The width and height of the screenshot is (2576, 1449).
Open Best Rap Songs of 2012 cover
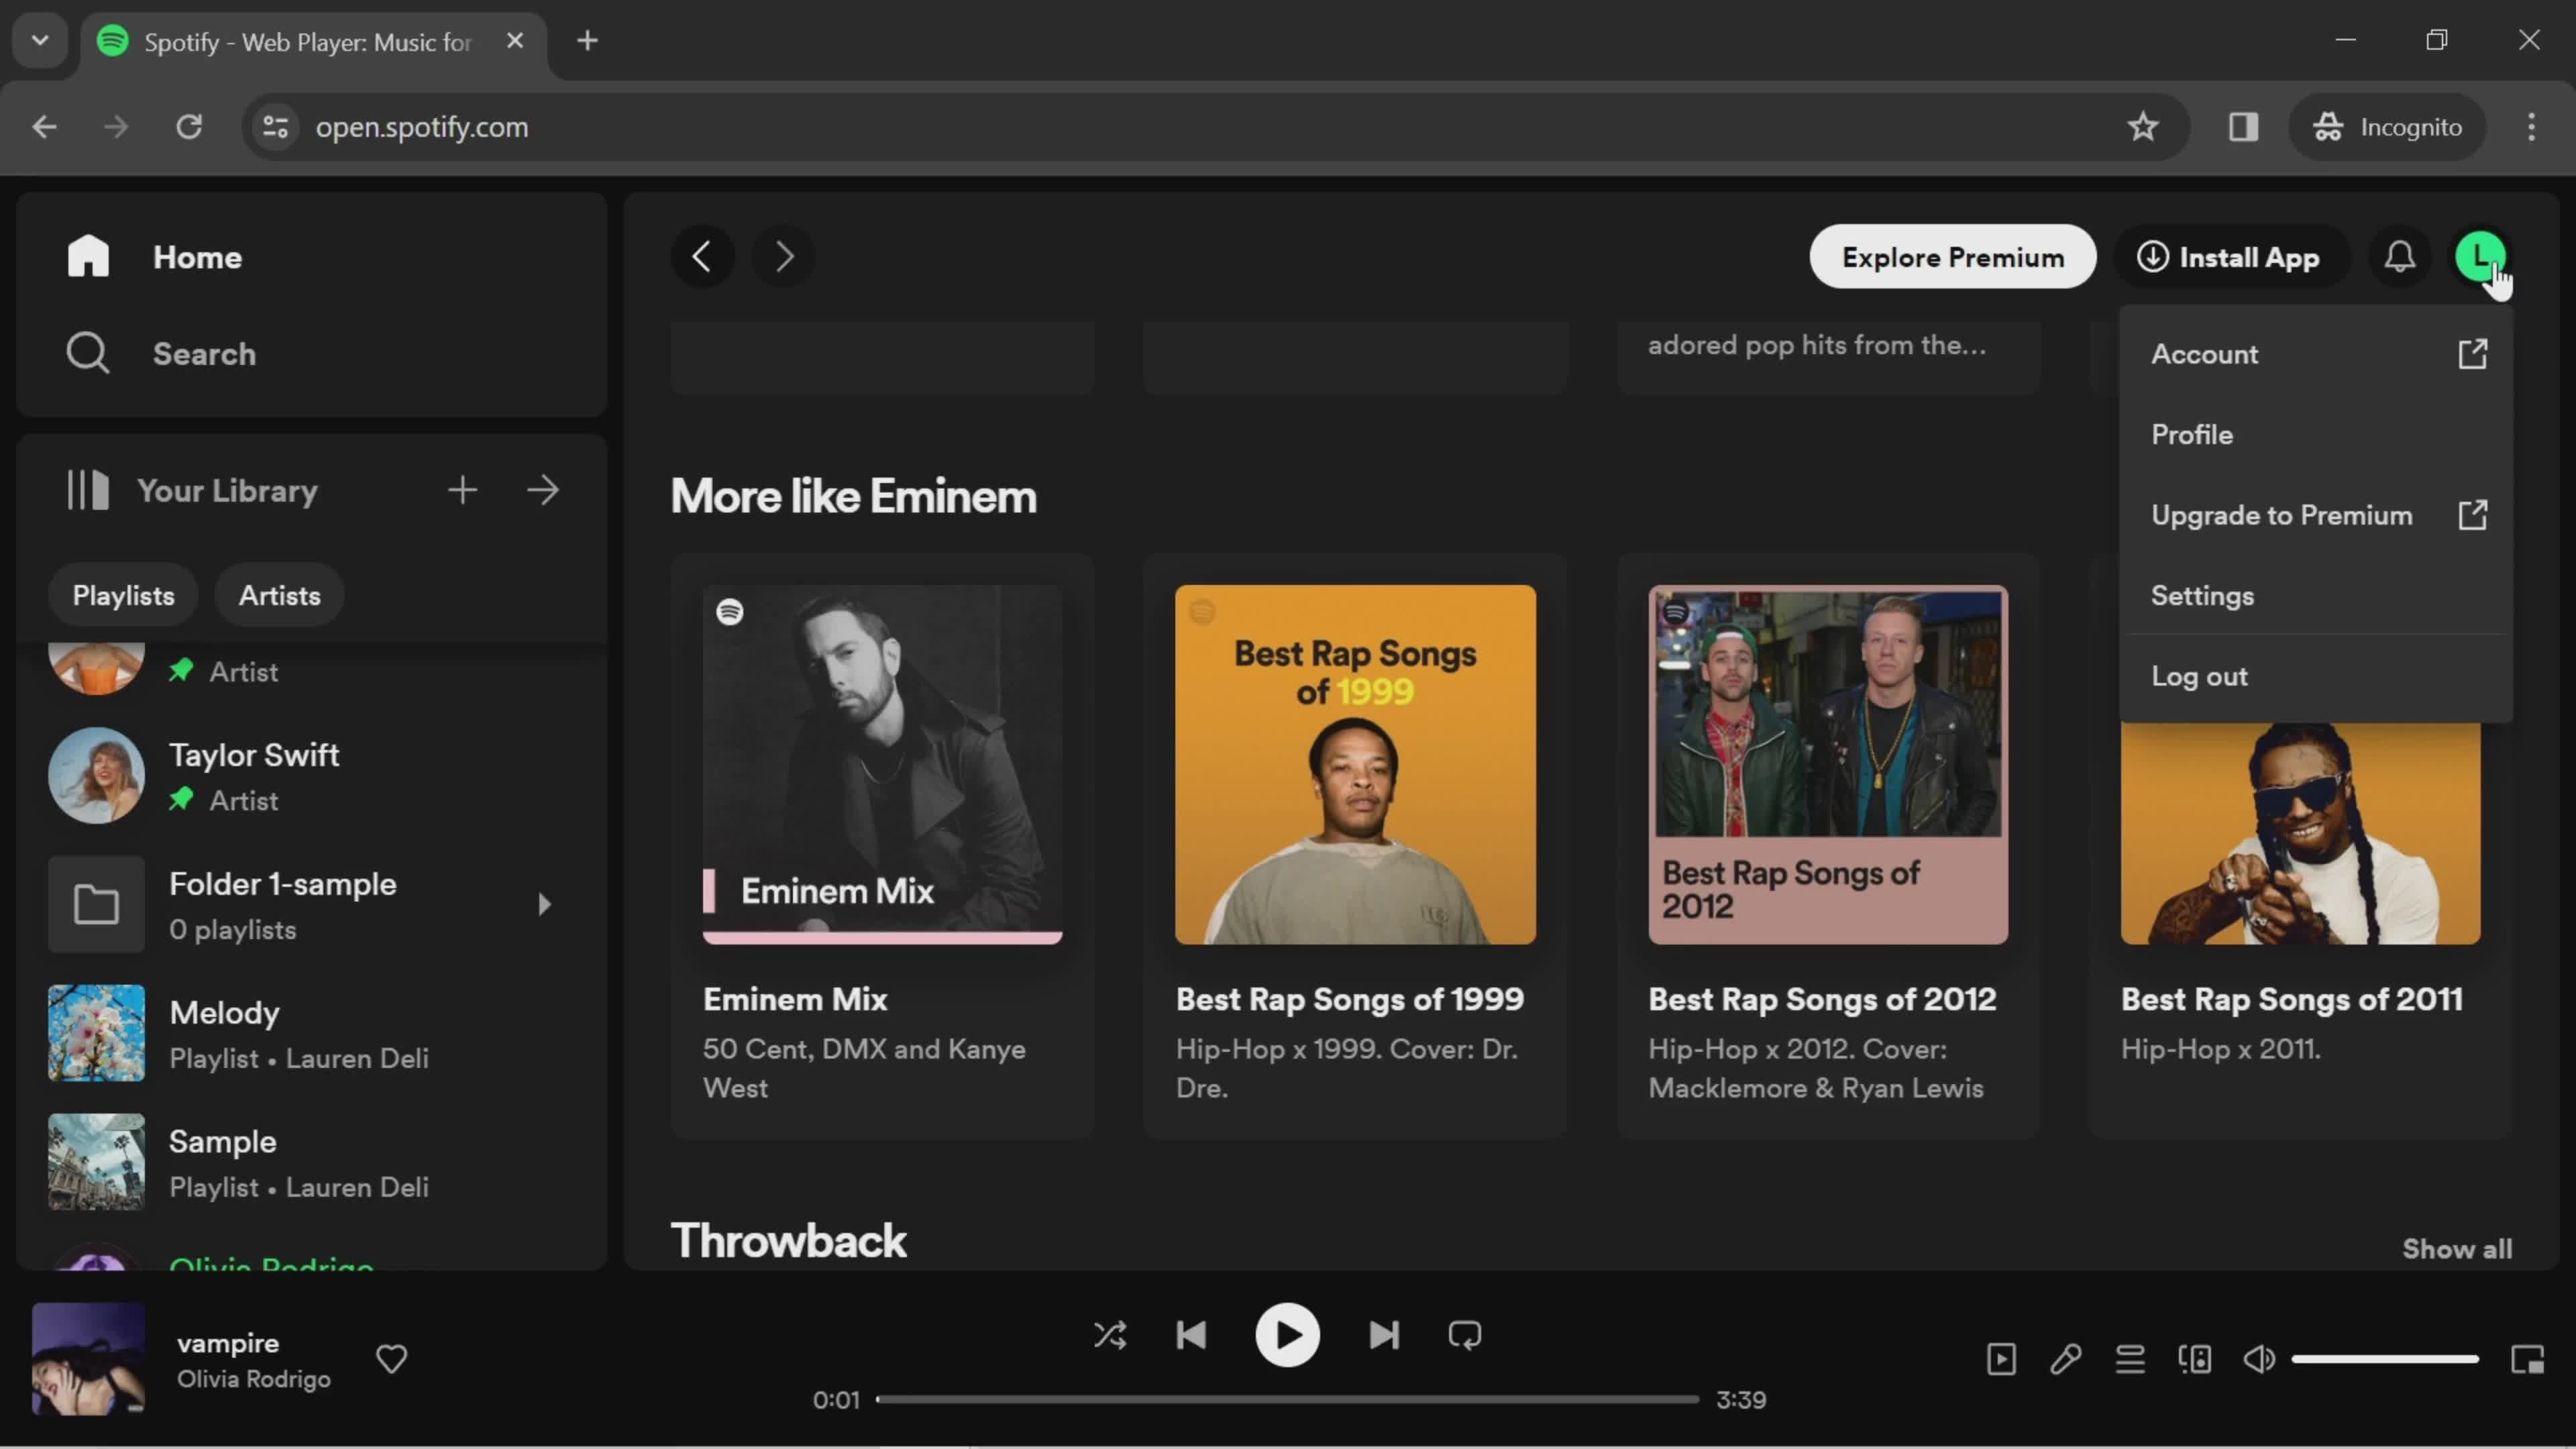pos(1828,764)
